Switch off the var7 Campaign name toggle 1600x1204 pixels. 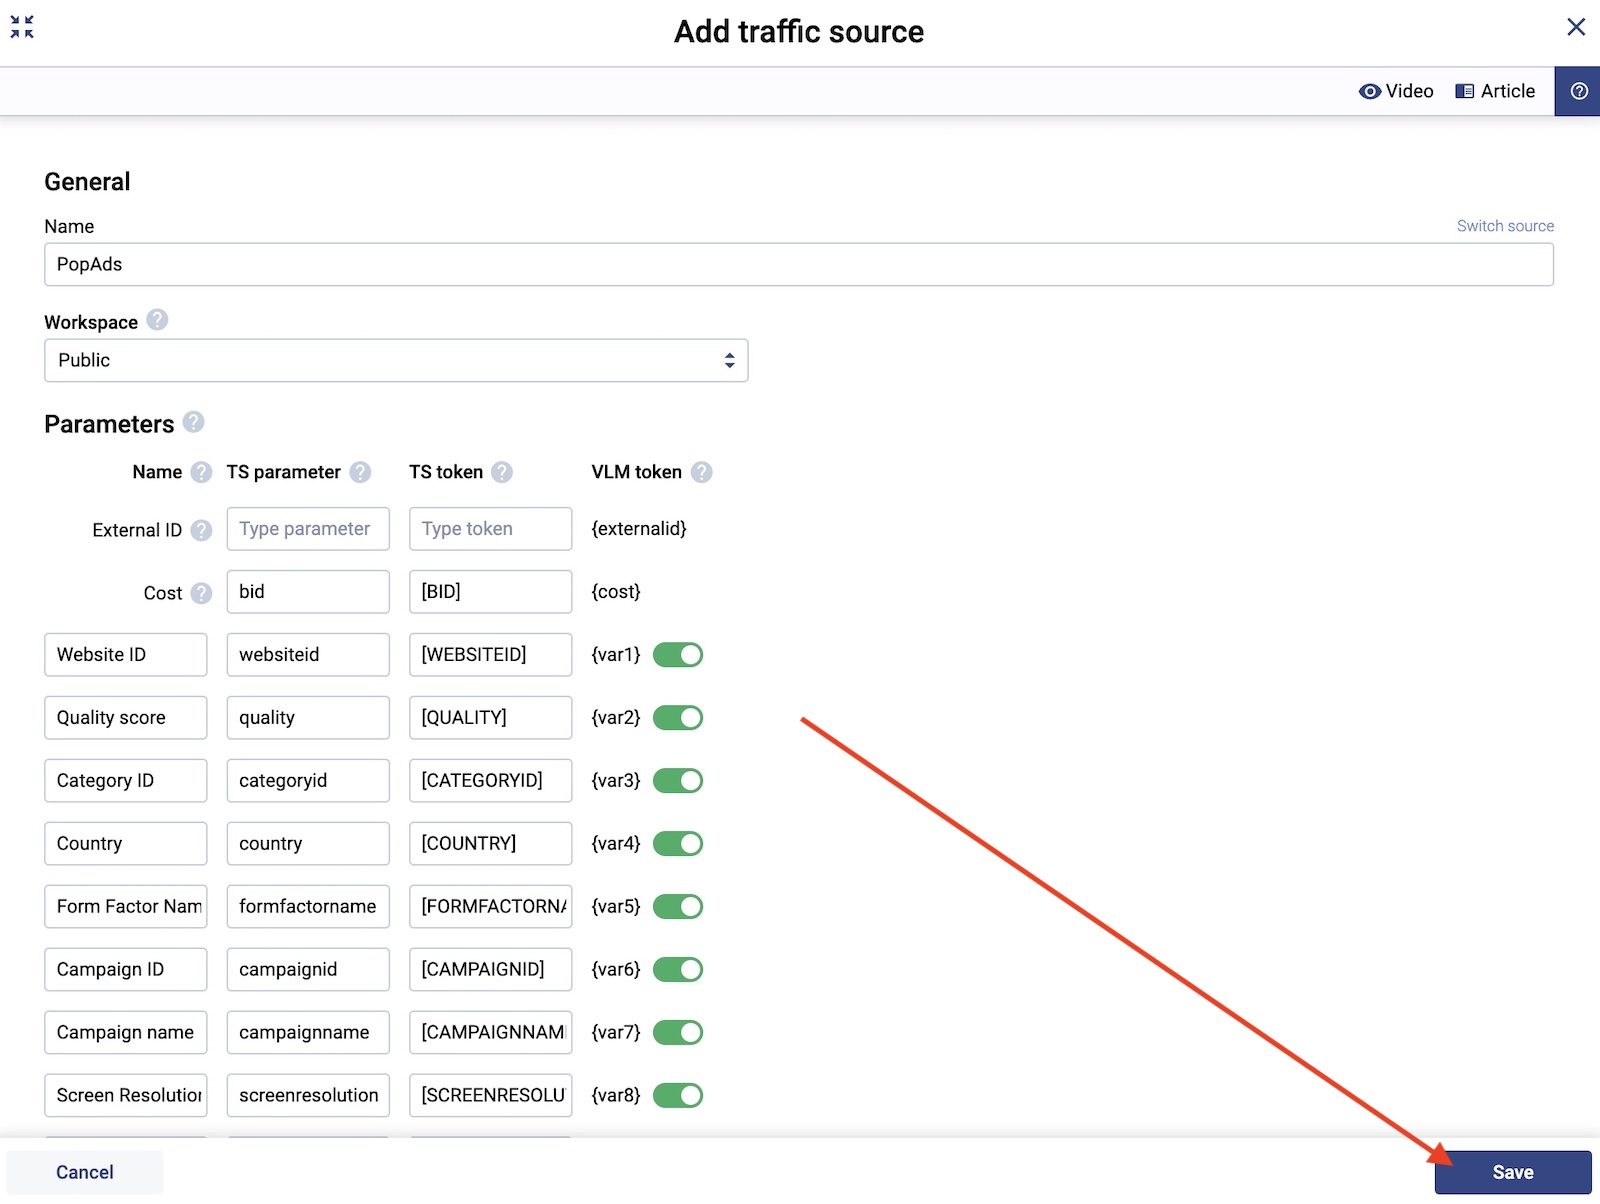tap(678, 1033)
